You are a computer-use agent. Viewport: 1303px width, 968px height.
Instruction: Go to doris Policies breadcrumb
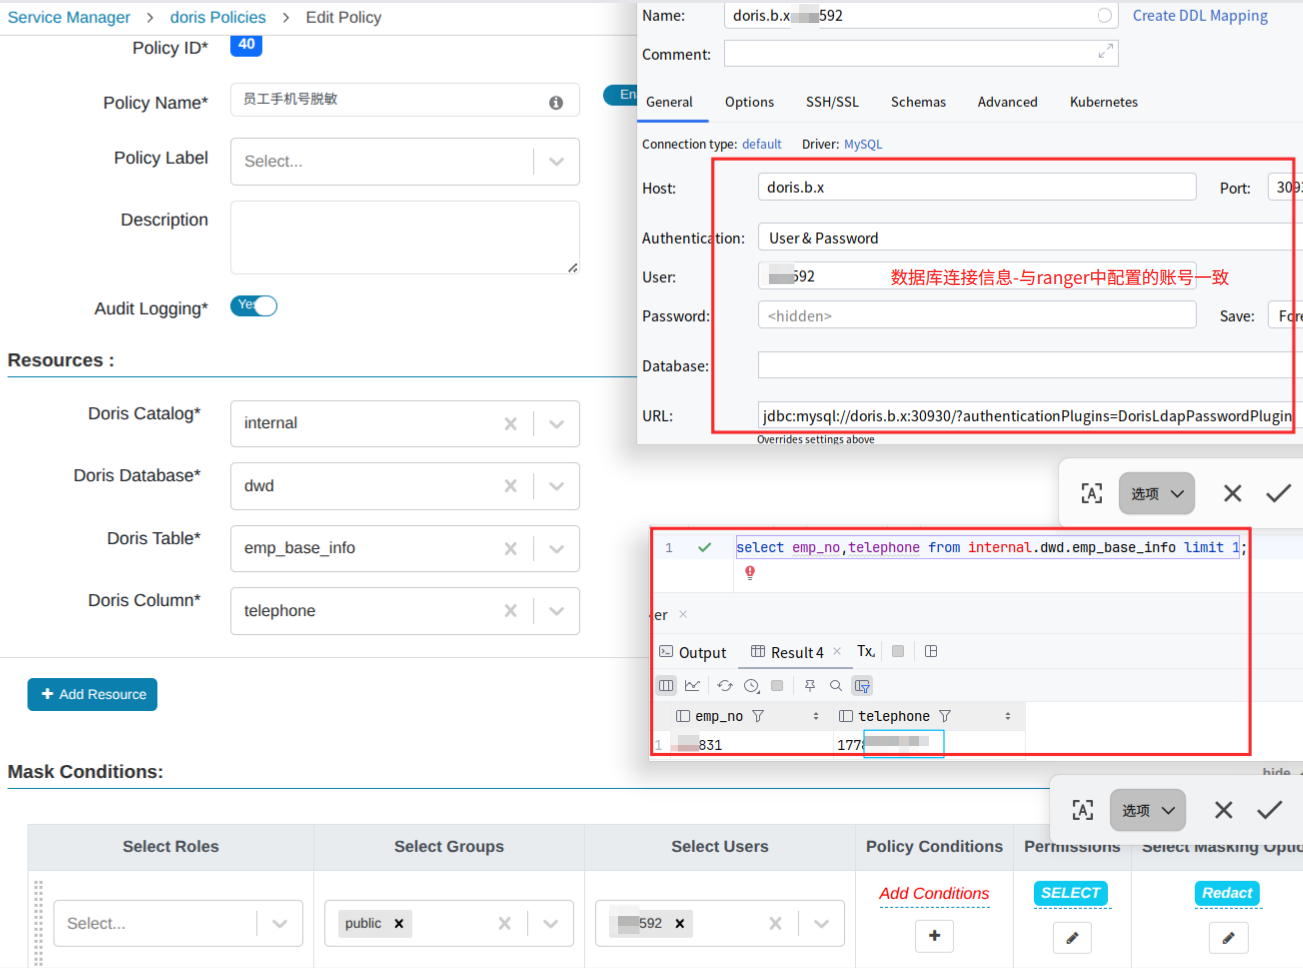click(x=218, y=17)
